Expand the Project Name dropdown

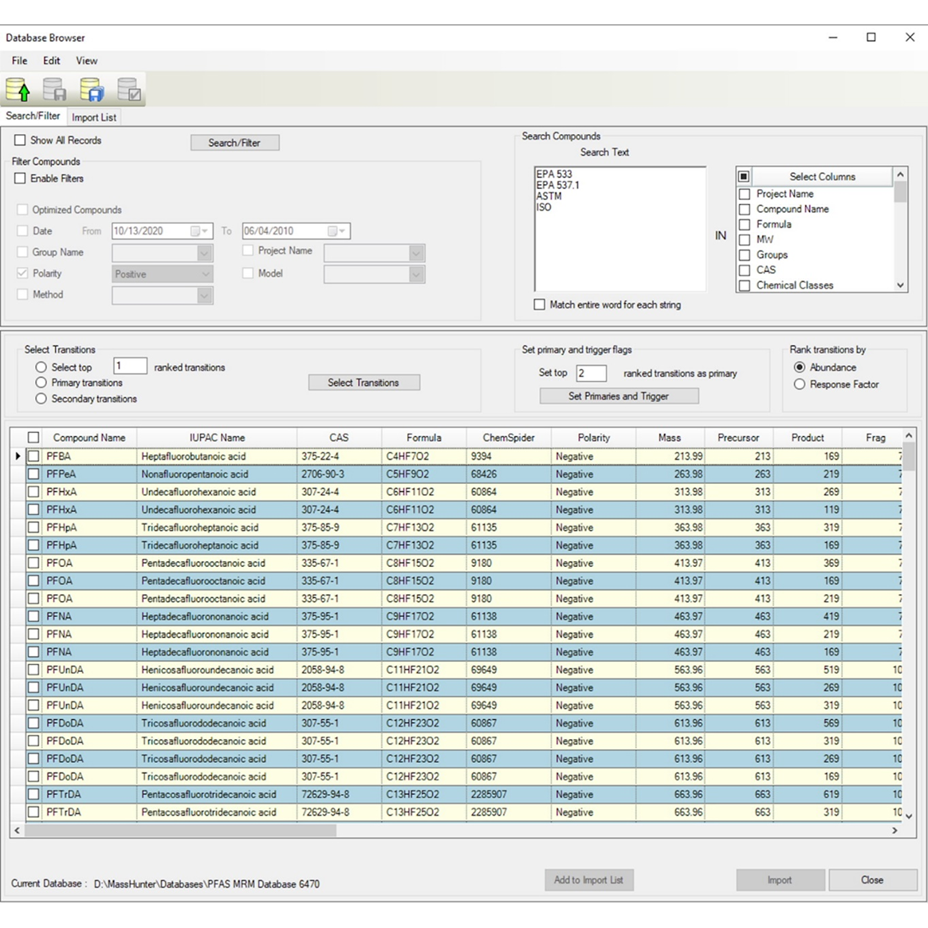417,253
